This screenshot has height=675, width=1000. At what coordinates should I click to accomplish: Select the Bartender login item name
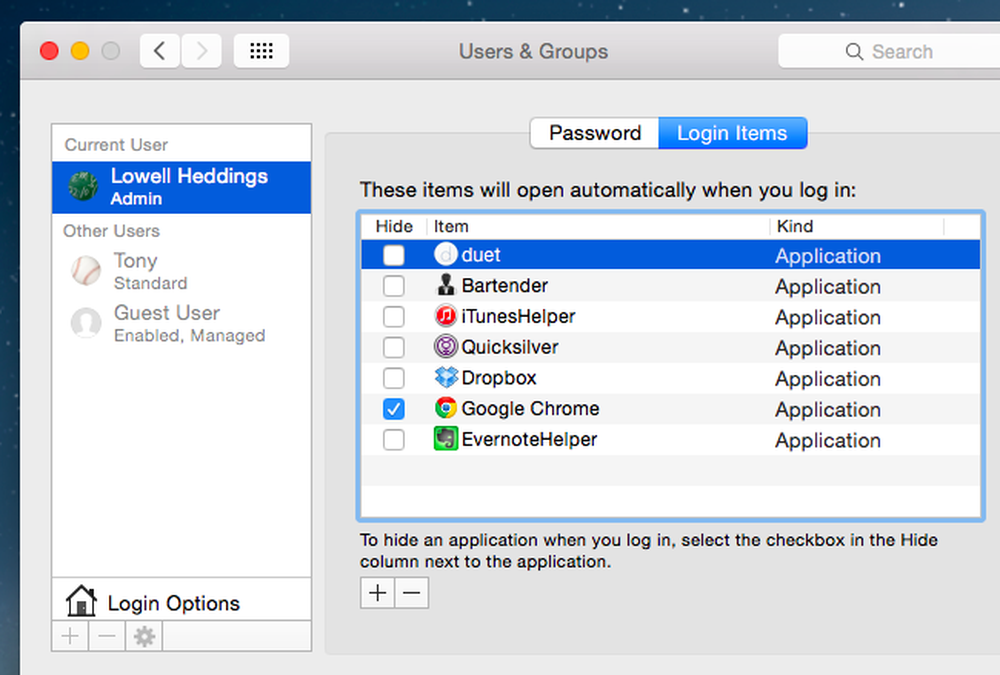504,286
